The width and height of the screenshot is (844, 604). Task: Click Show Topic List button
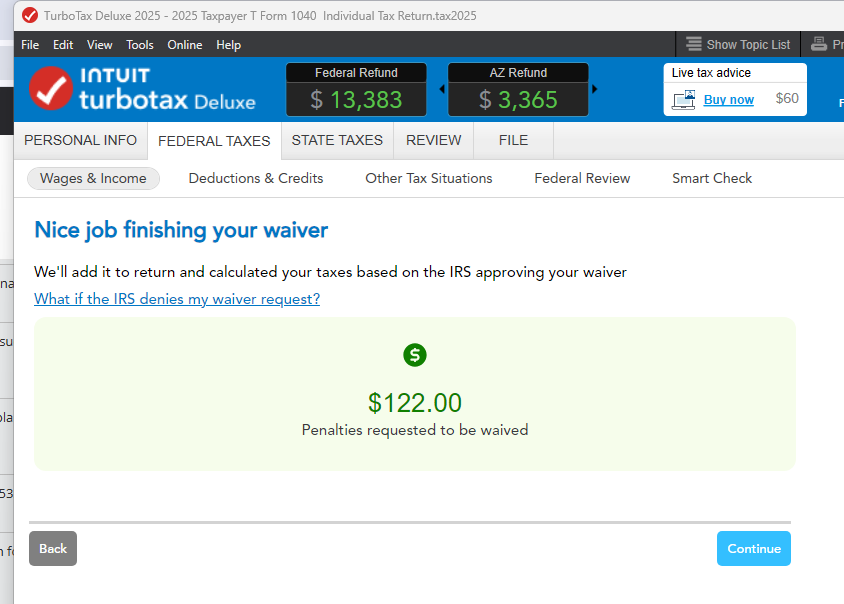click(x=738, y=44)
